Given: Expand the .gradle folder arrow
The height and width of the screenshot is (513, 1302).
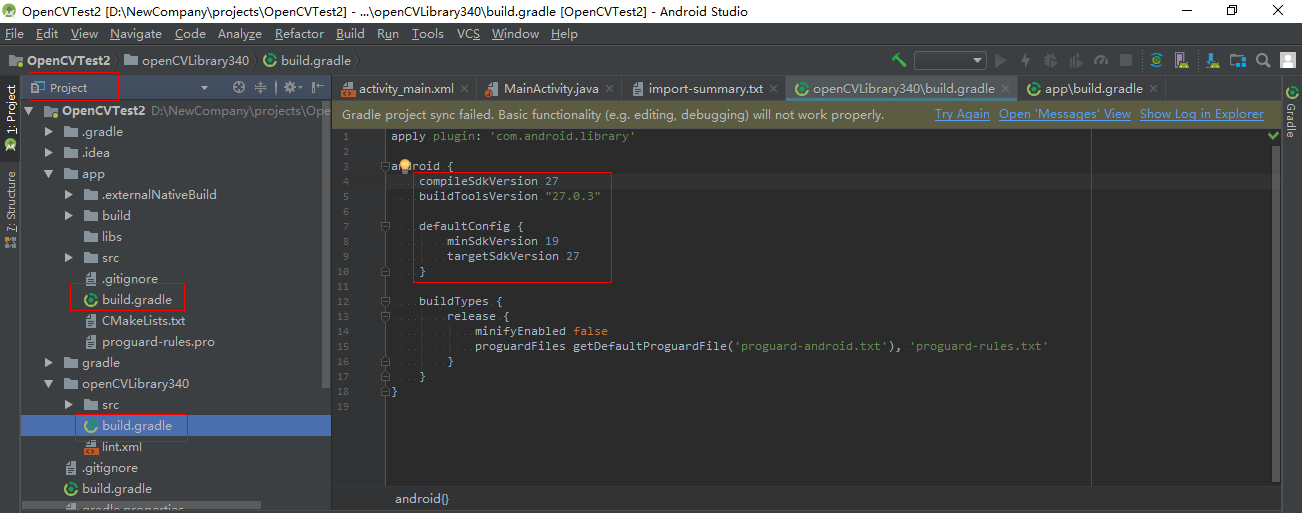Looking at the screenshot, I should pos(49,132).
